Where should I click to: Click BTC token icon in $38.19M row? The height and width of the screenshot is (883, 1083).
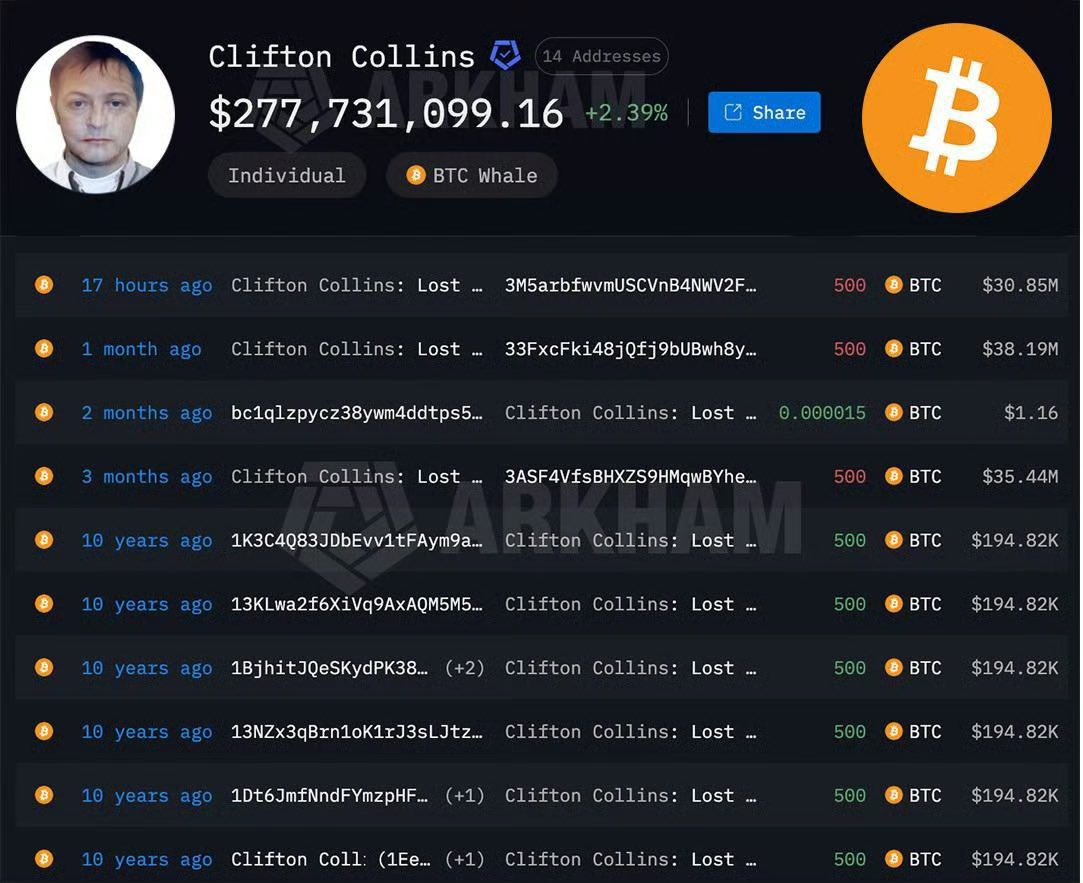(x=893, y=349)
